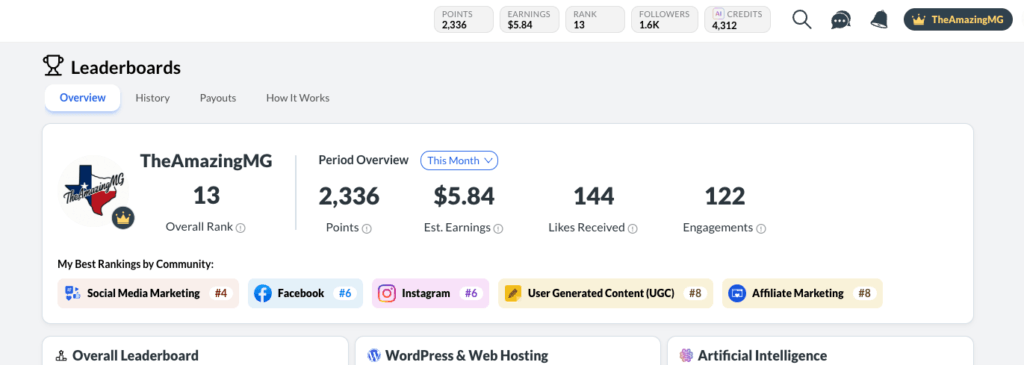Click the Affiliate Marketing community icon

tap(737, 293)
